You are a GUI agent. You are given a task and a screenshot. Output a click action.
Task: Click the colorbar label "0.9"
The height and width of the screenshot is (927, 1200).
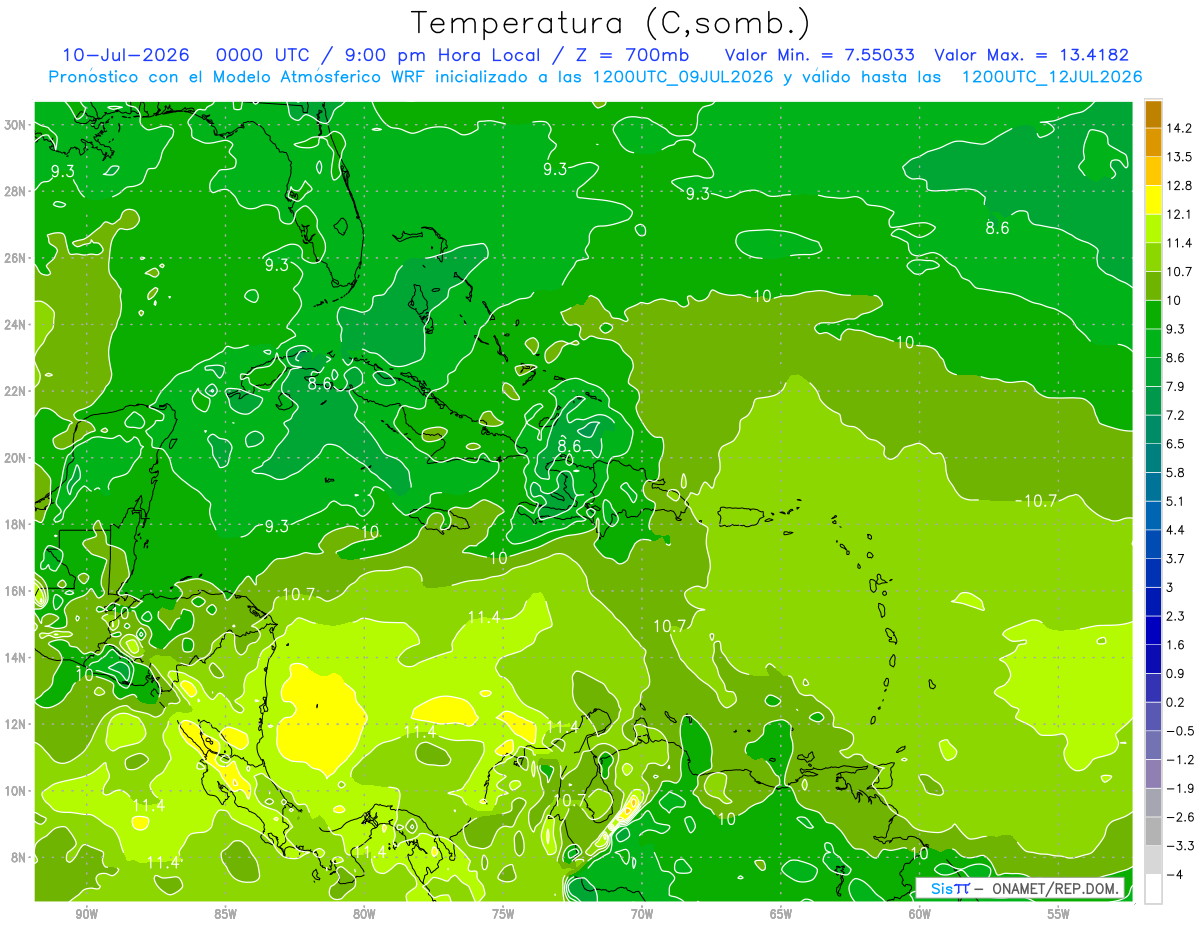pos(1177,673)
